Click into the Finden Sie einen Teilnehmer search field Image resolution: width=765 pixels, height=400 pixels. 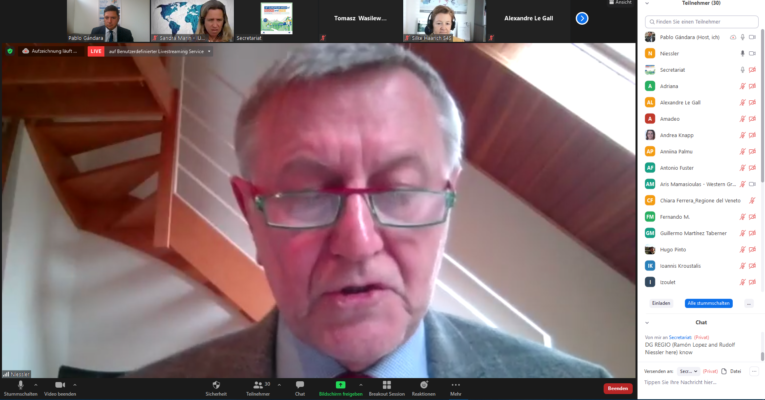point(702,21)
